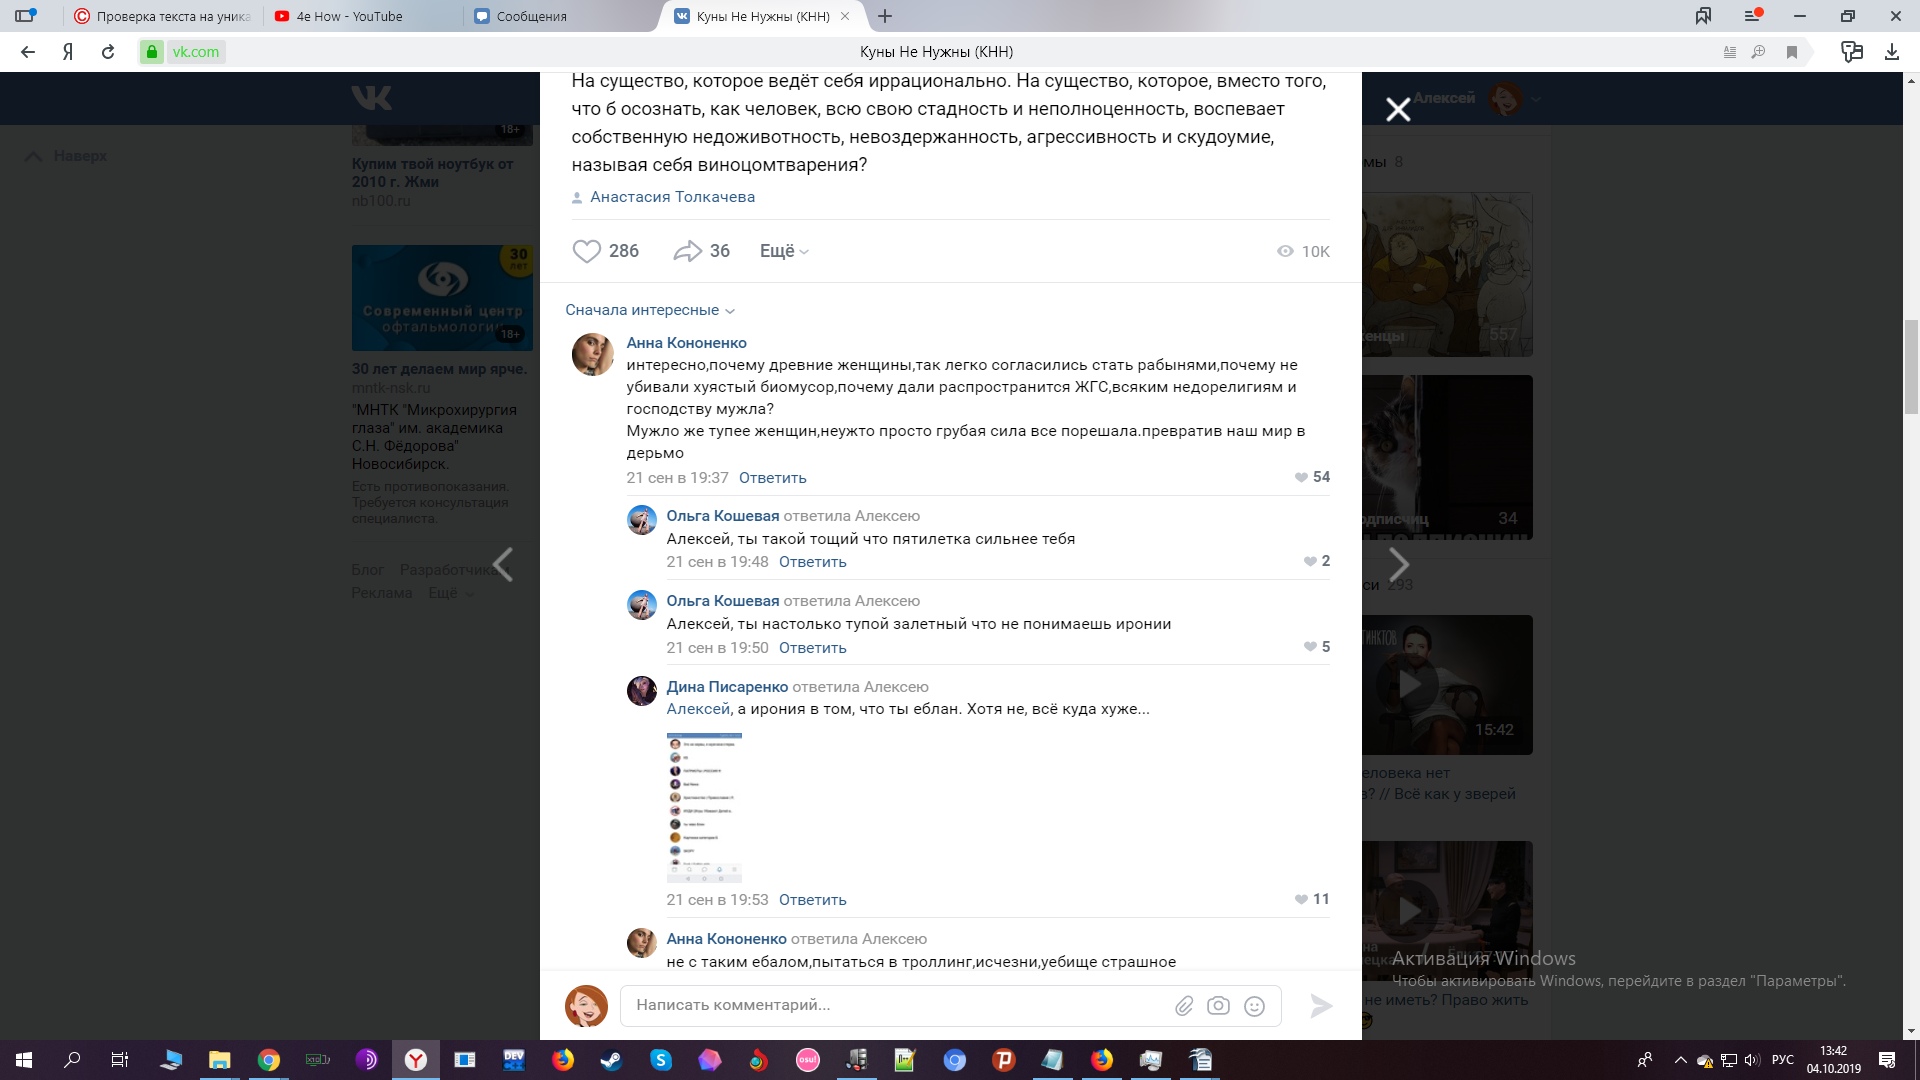Toggle like on Дина Писаренко's comment with 11
Viewport: 1920px width, 1080px height.
(1301, 899)
